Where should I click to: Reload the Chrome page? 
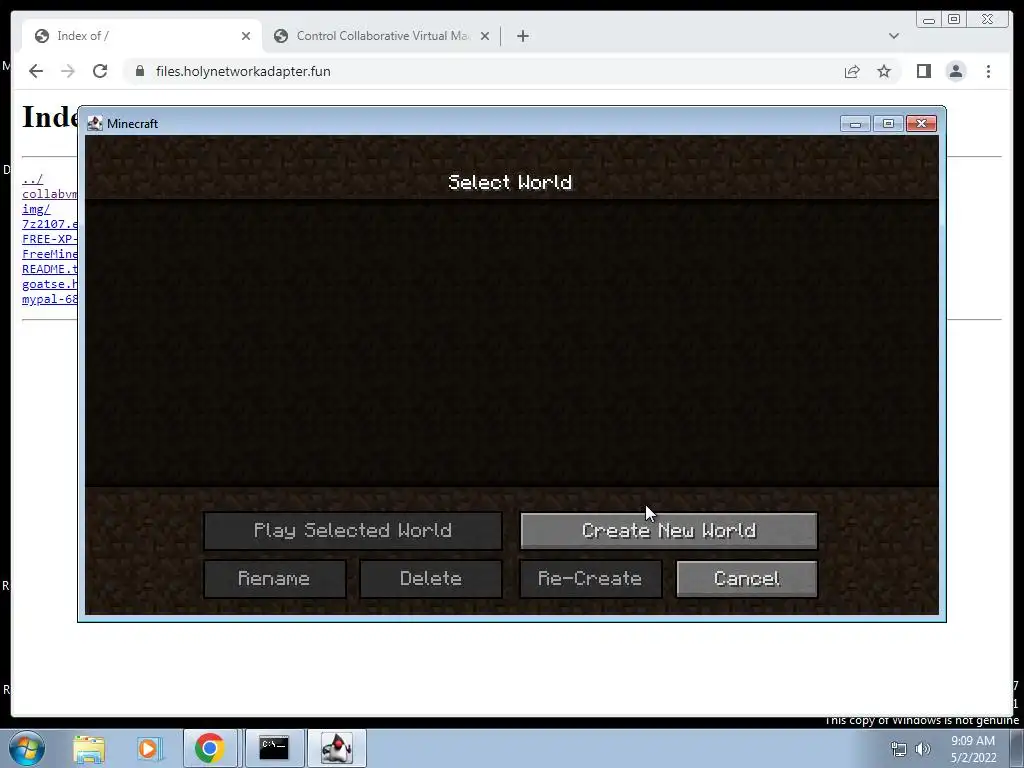click(100, 71)
